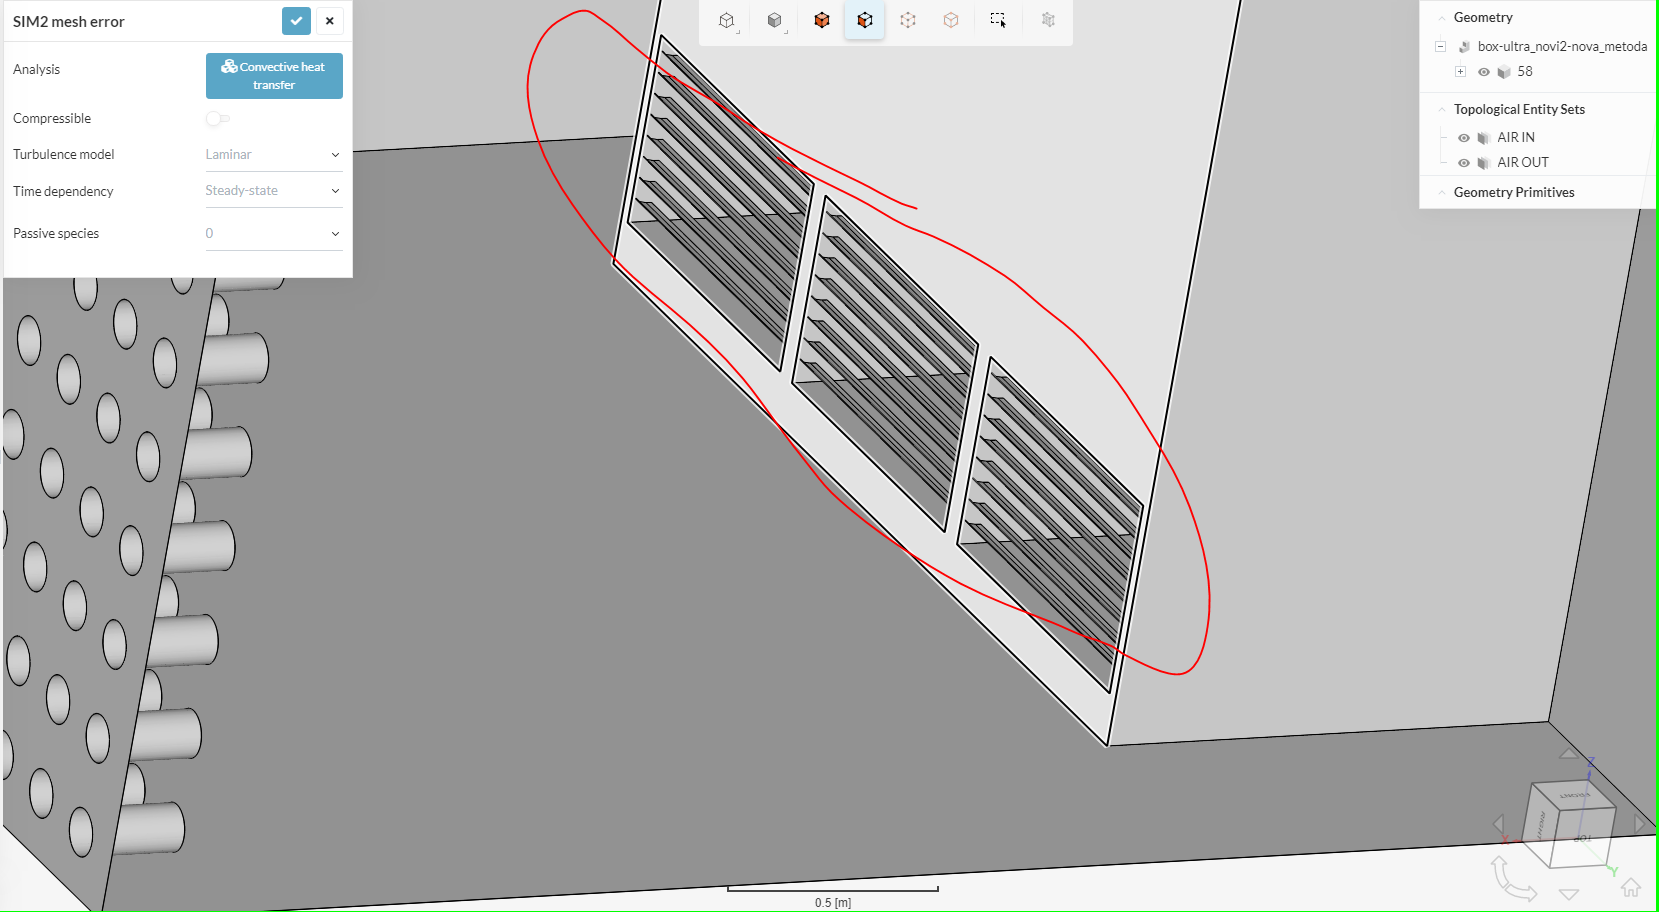Click the Geometry Primitives header text
Viewport: 1659px width, 912px height.
[x=1514, y=193]
